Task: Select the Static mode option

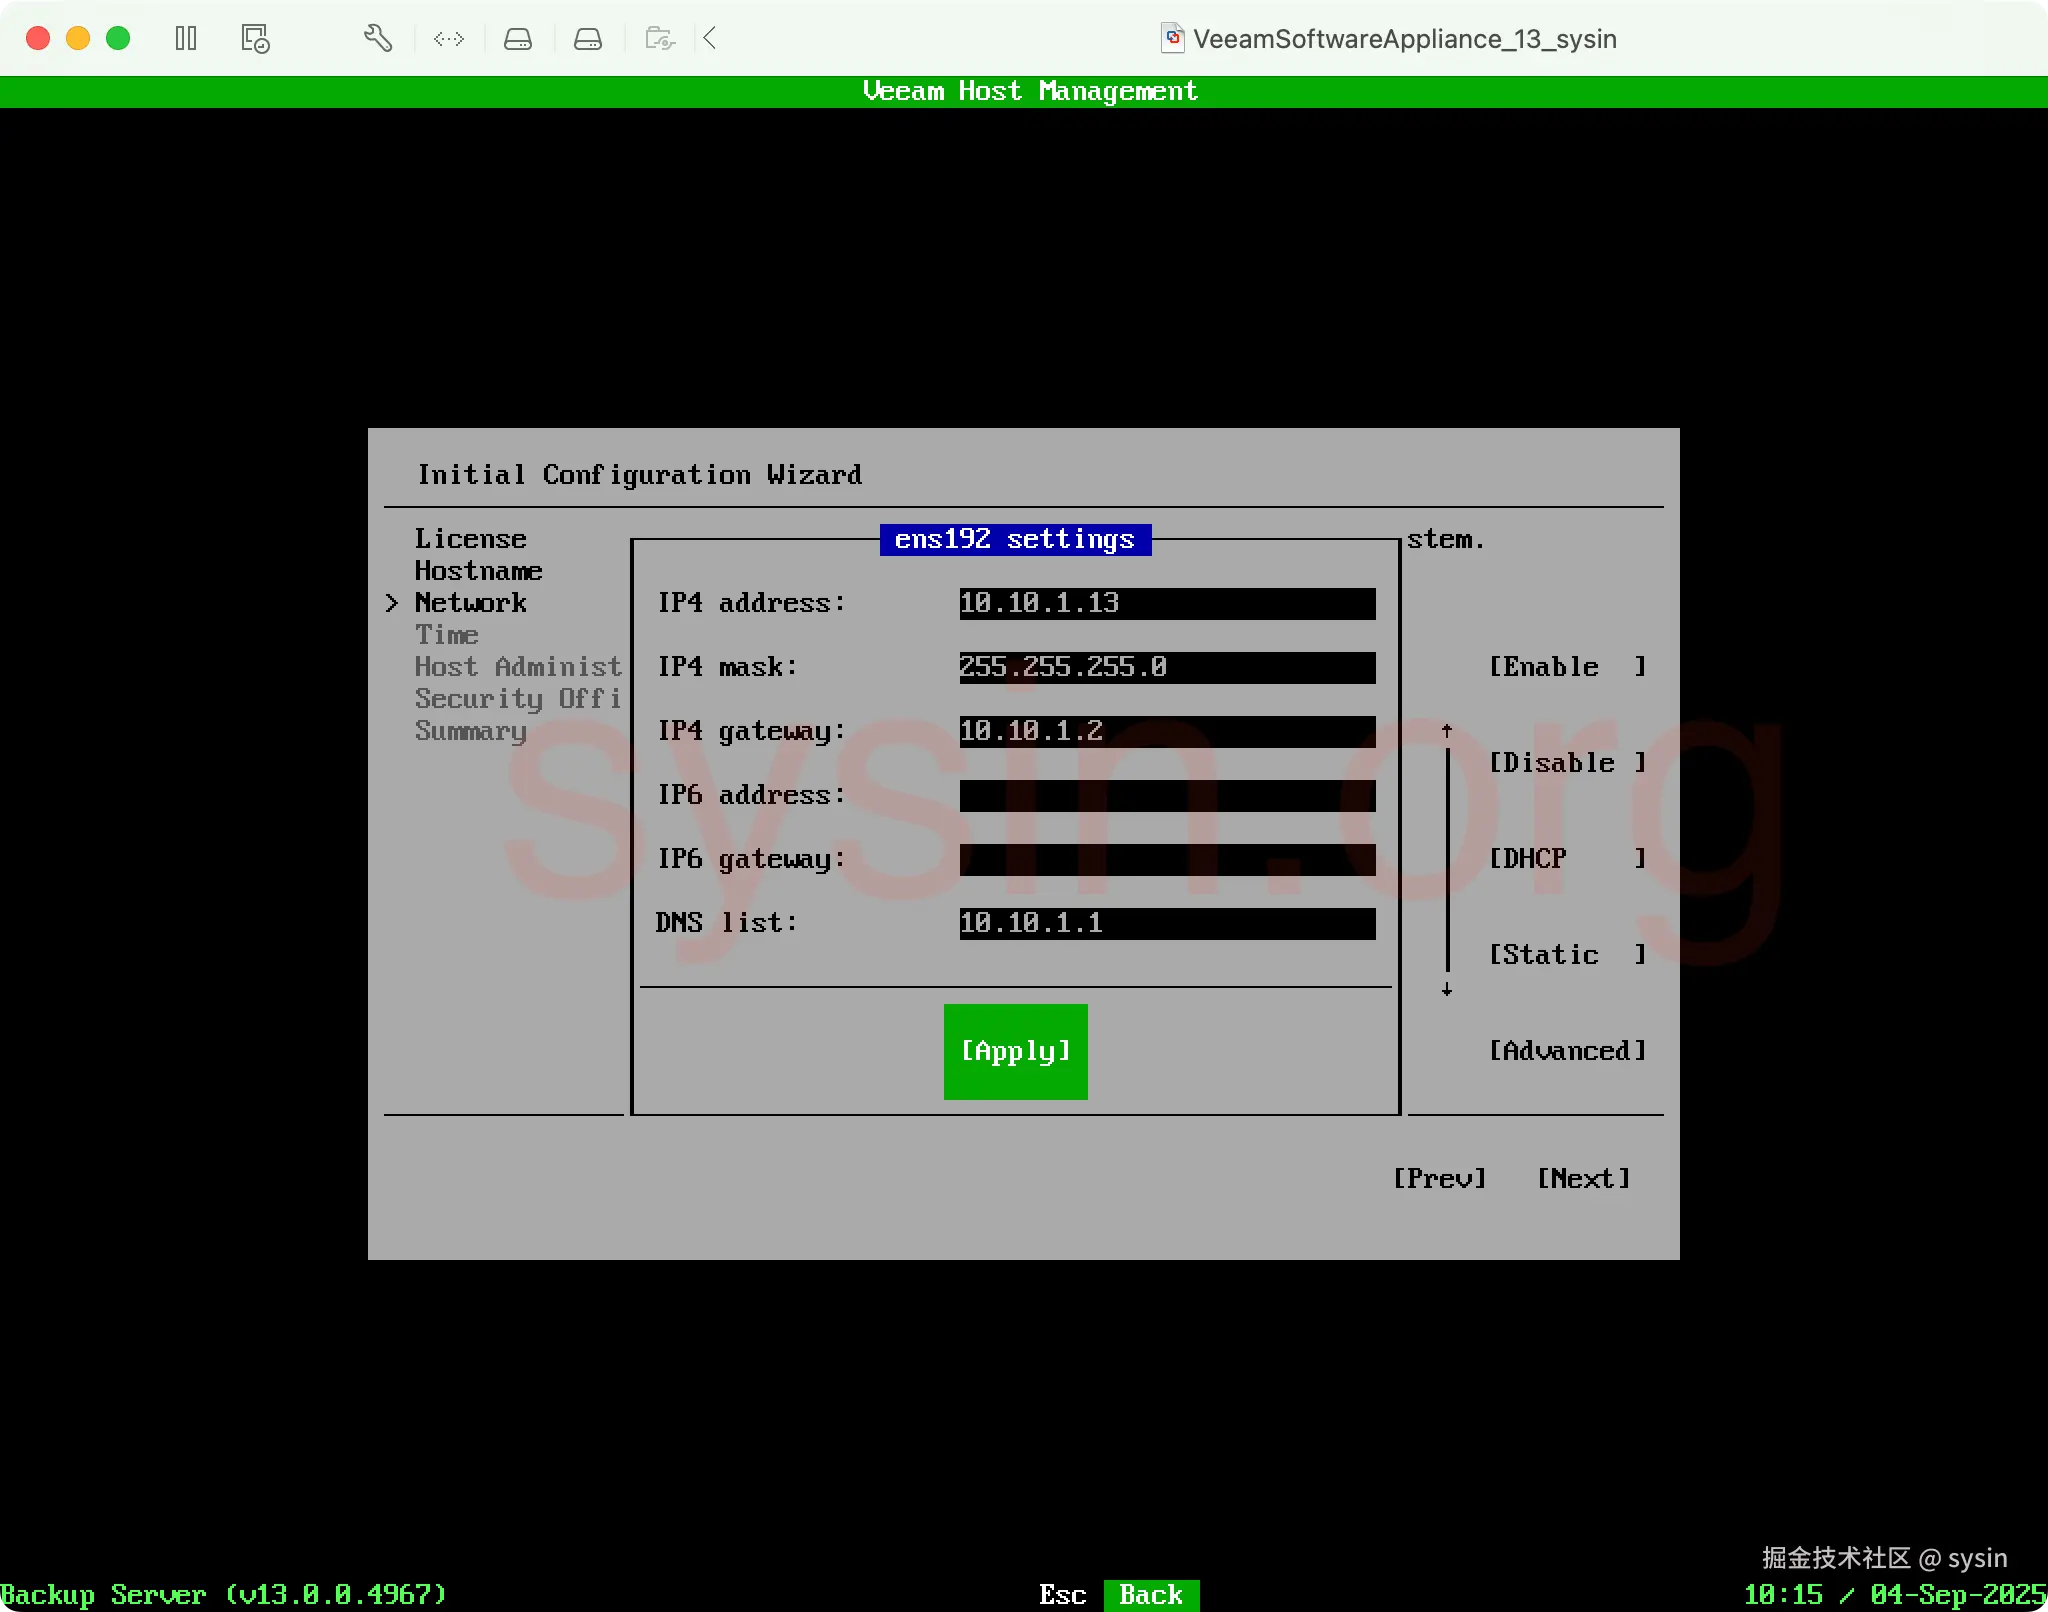Action: (x=1566, y=955)
